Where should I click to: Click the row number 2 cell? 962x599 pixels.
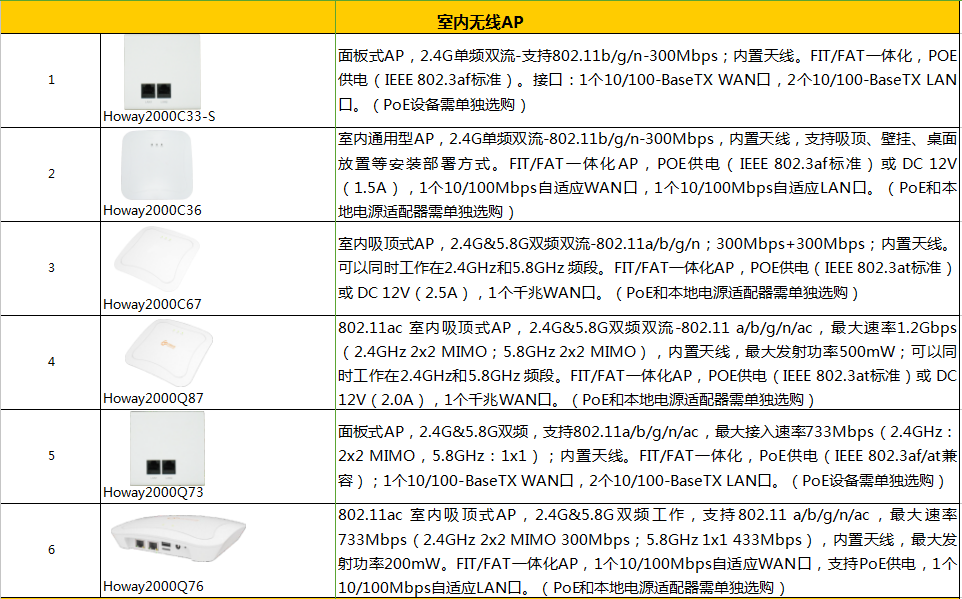point(51,174)
